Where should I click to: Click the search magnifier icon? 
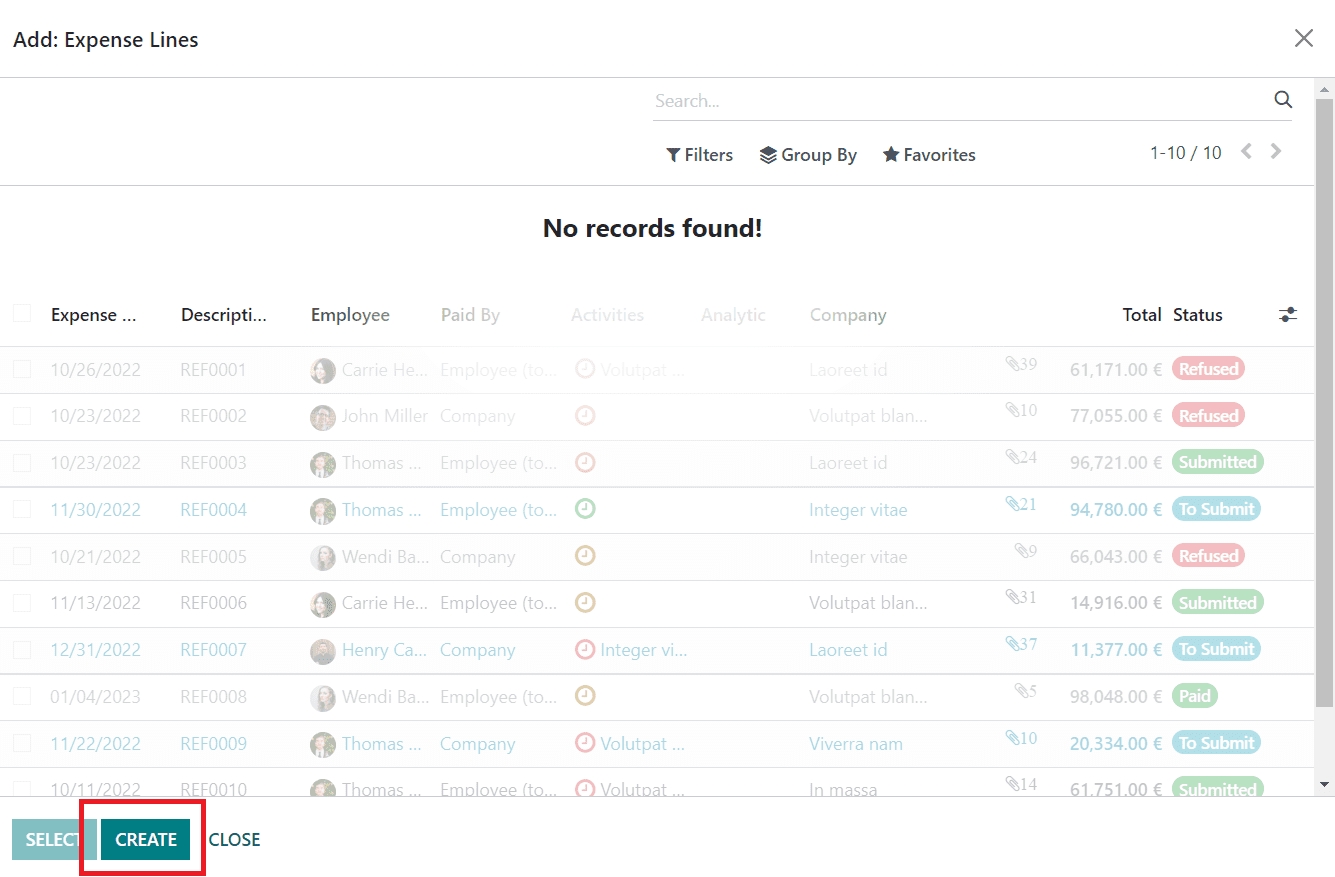pos(1283,100)
